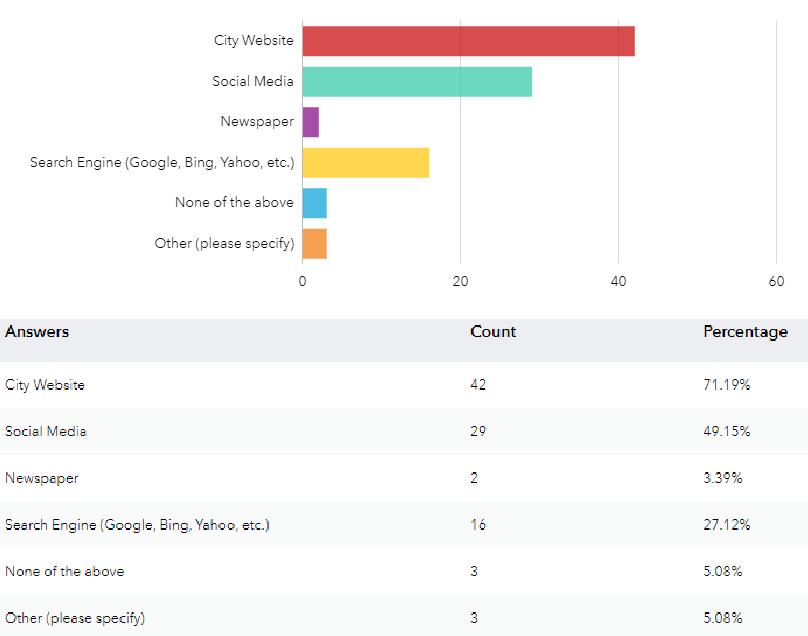Select the None of the above table row label
This screenshot has height=636, width=808.
coord(65,571)
